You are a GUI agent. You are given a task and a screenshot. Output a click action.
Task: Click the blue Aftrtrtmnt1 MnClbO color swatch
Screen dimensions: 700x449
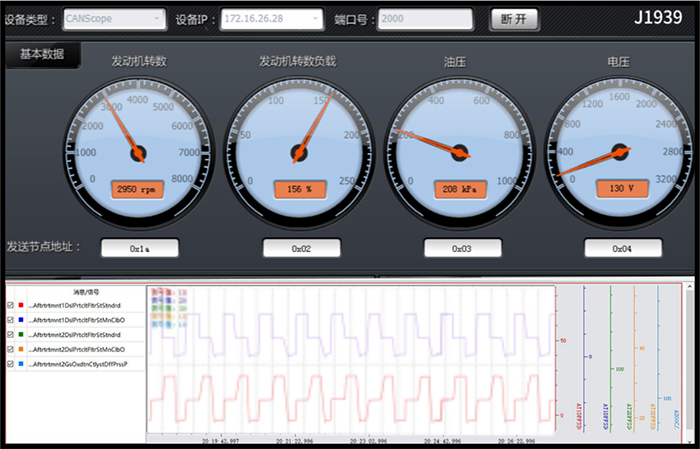pos(22,320)
